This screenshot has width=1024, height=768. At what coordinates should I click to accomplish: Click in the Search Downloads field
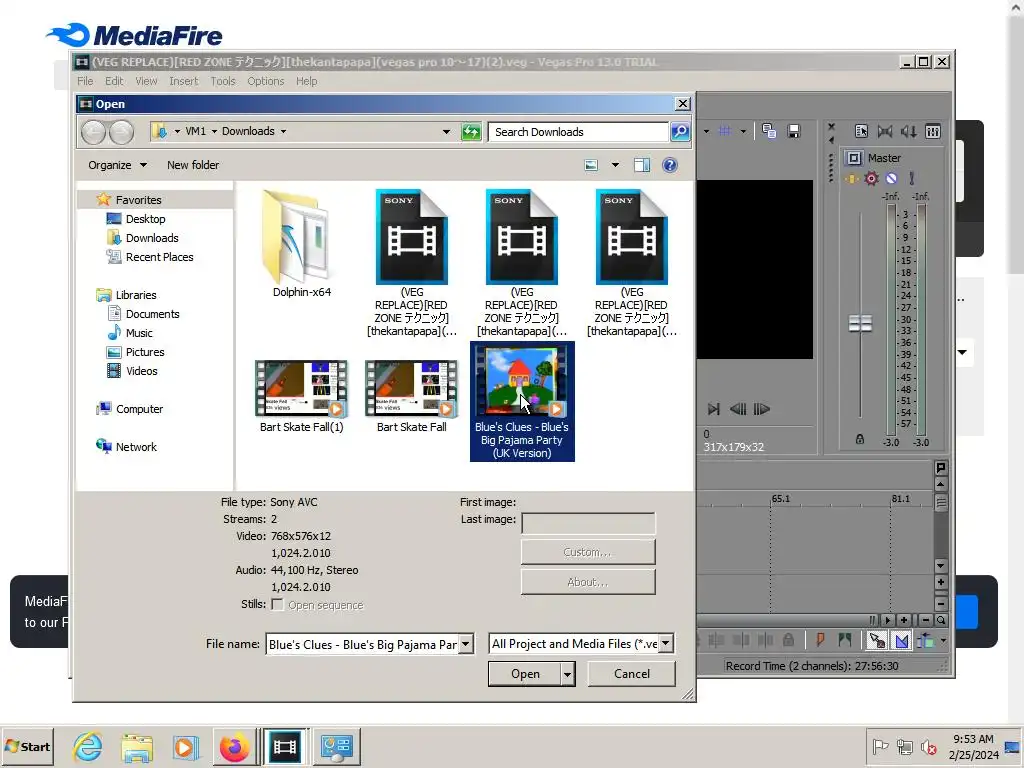pos(578,132)
